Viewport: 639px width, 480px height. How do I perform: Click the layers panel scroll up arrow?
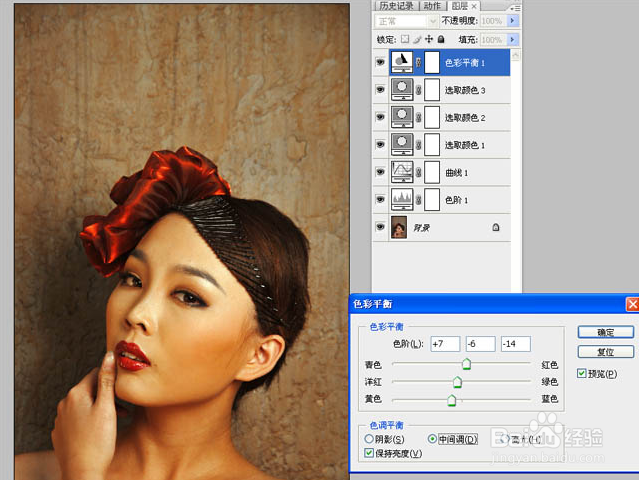(515, 55)
